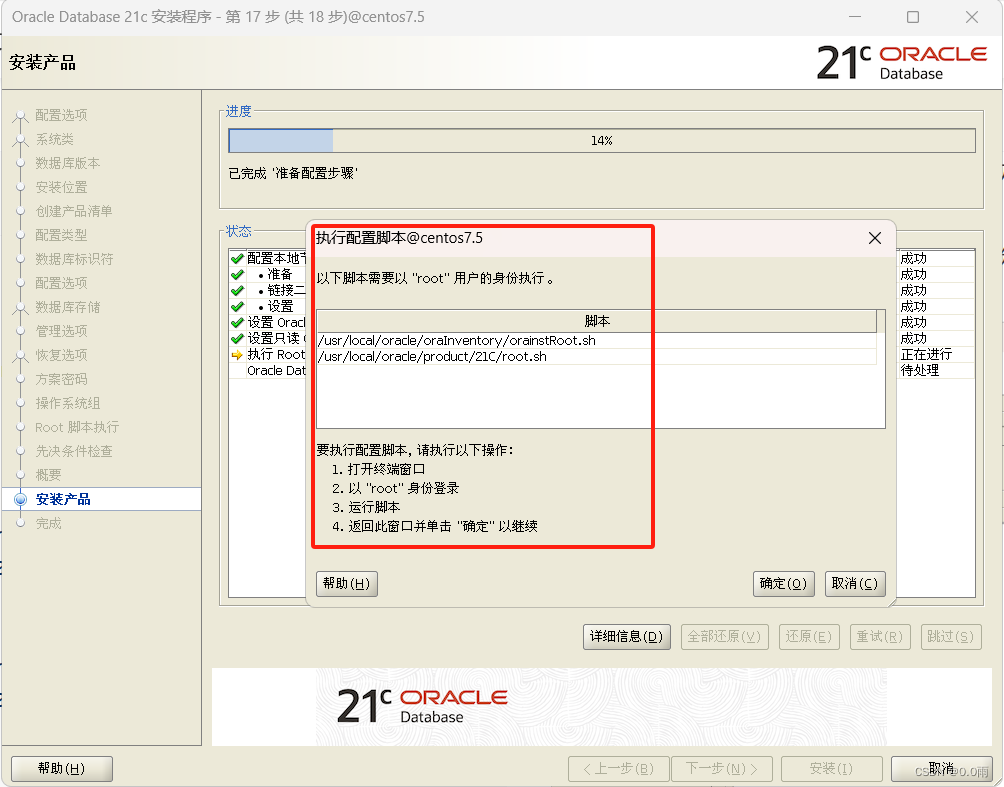1004x787 pixels.
Task: Click green checkmark next to 准备 sub-step
Action: 236,273
